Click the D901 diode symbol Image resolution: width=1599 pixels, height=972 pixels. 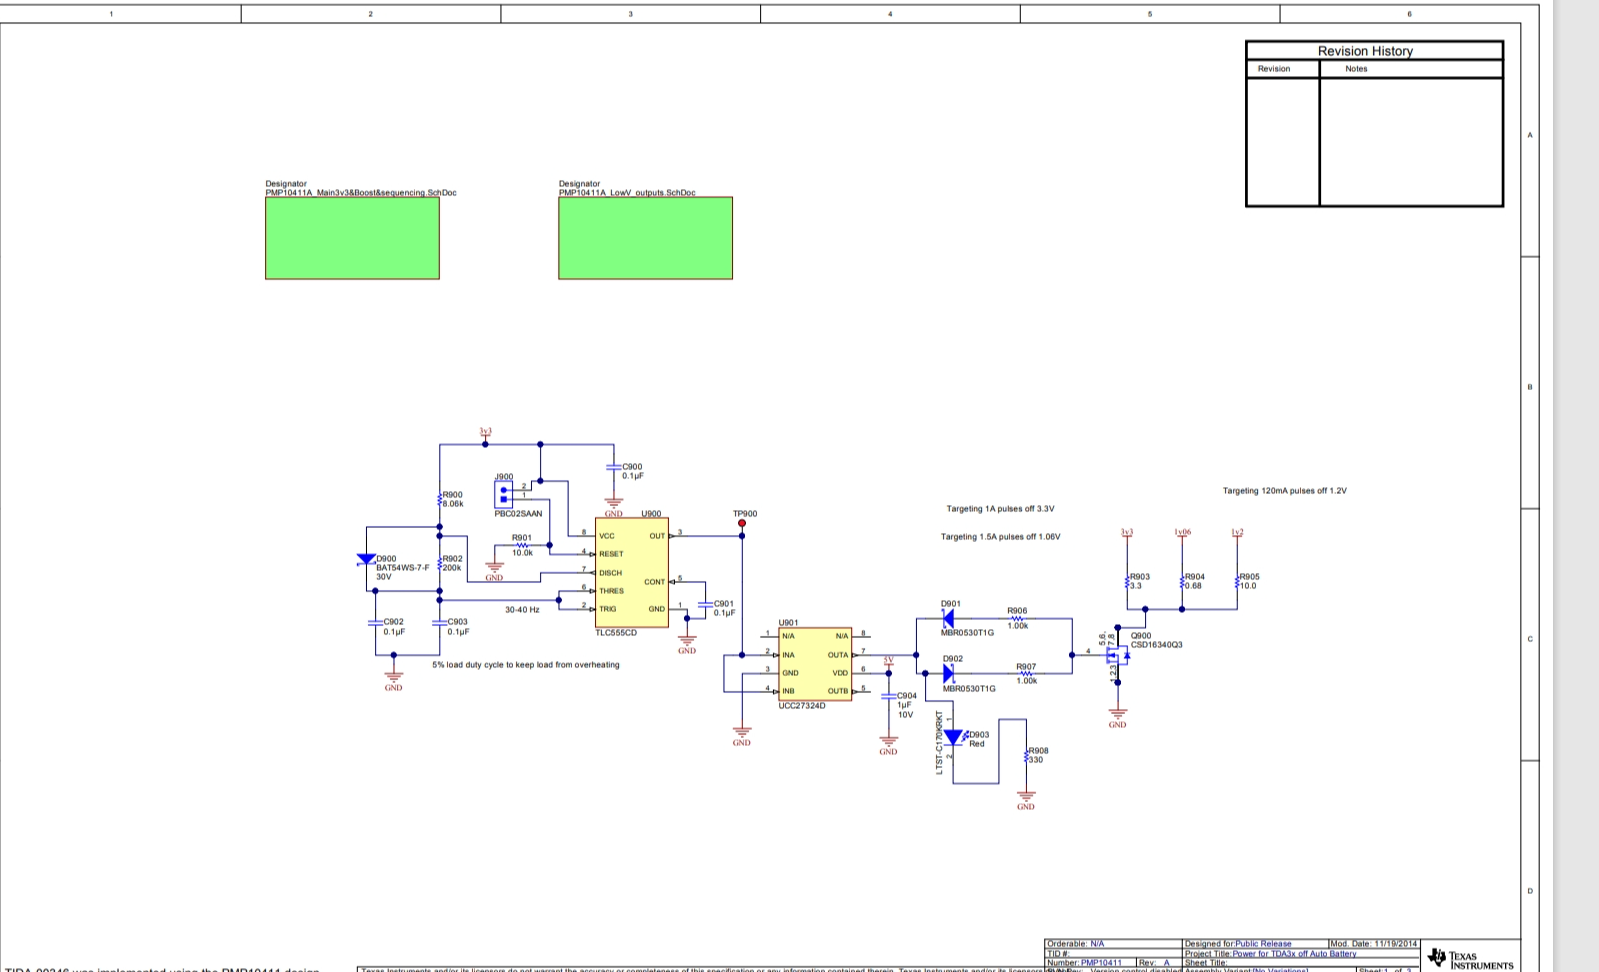[x=947, y=619]
